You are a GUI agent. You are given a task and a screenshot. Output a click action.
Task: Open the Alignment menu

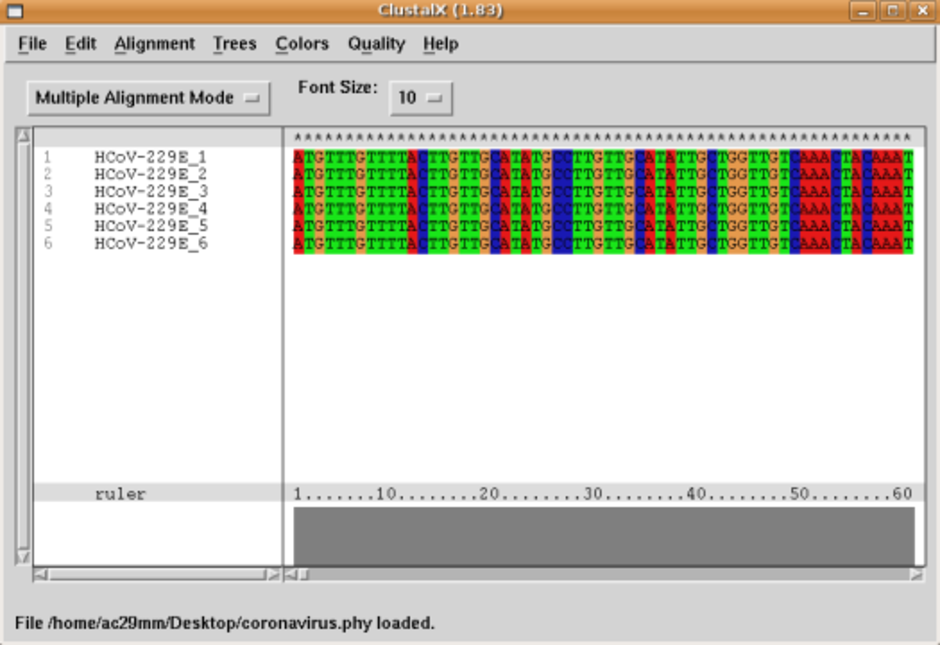coord(154,44)
